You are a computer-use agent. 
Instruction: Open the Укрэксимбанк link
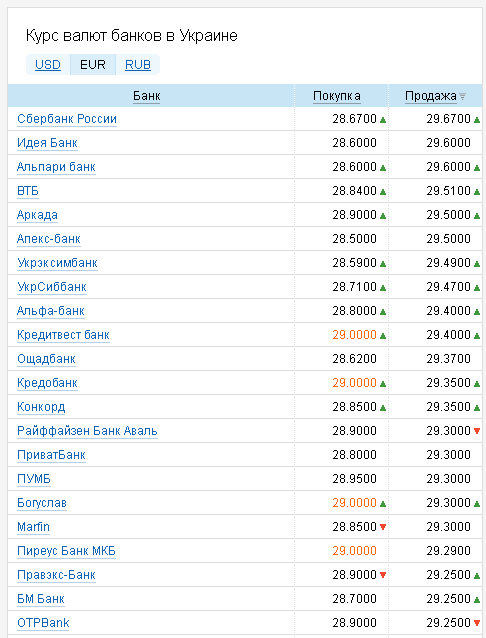pyautogui.click(x=57, y=262)
